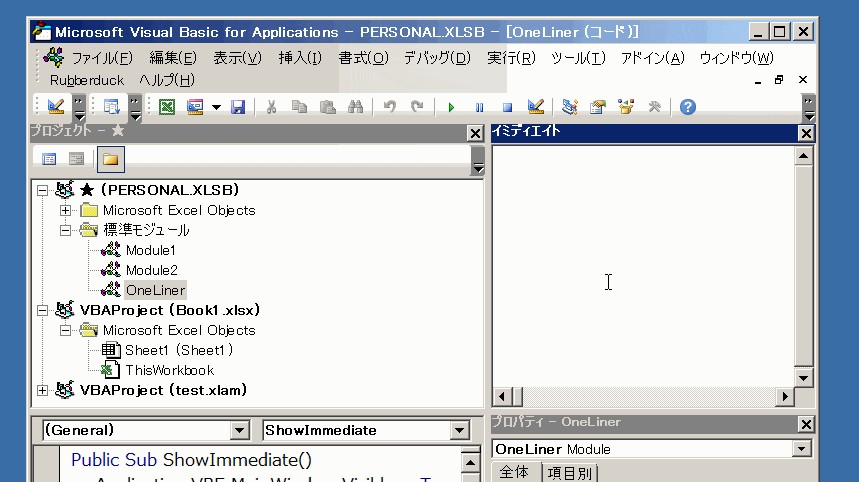Click the code window scroll up arrow
The height and width of the screenshot is (482, 859).
pos(471,463)
